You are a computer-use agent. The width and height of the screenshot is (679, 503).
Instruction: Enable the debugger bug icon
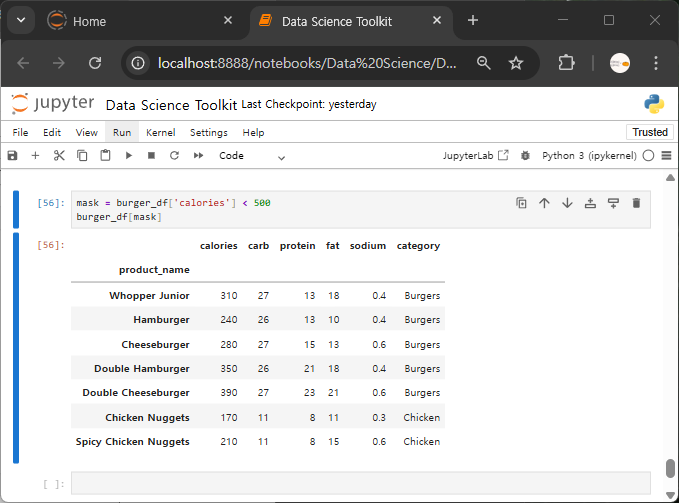point(525,155)
